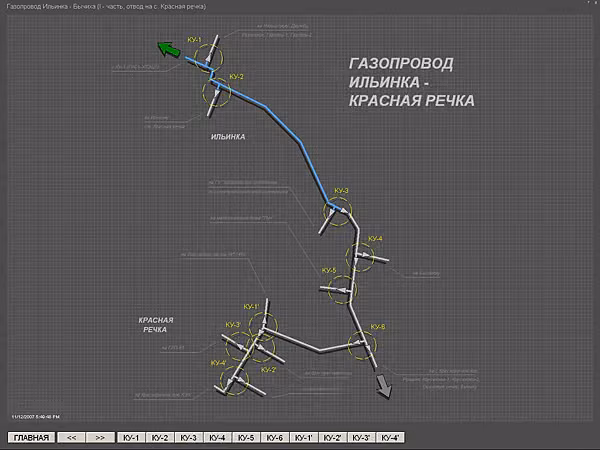Open КУ-3 from the bottom navigation bar
Screen dimensions: 600x450
[189, 437]
